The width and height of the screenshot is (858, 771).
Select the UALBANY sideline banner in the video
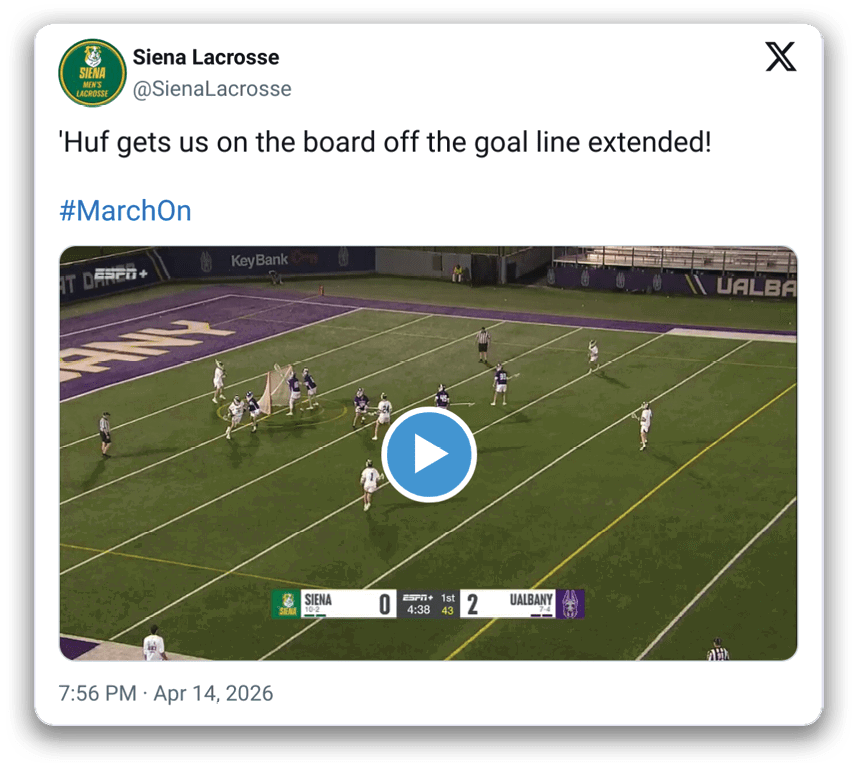click(x=756, y=286)
